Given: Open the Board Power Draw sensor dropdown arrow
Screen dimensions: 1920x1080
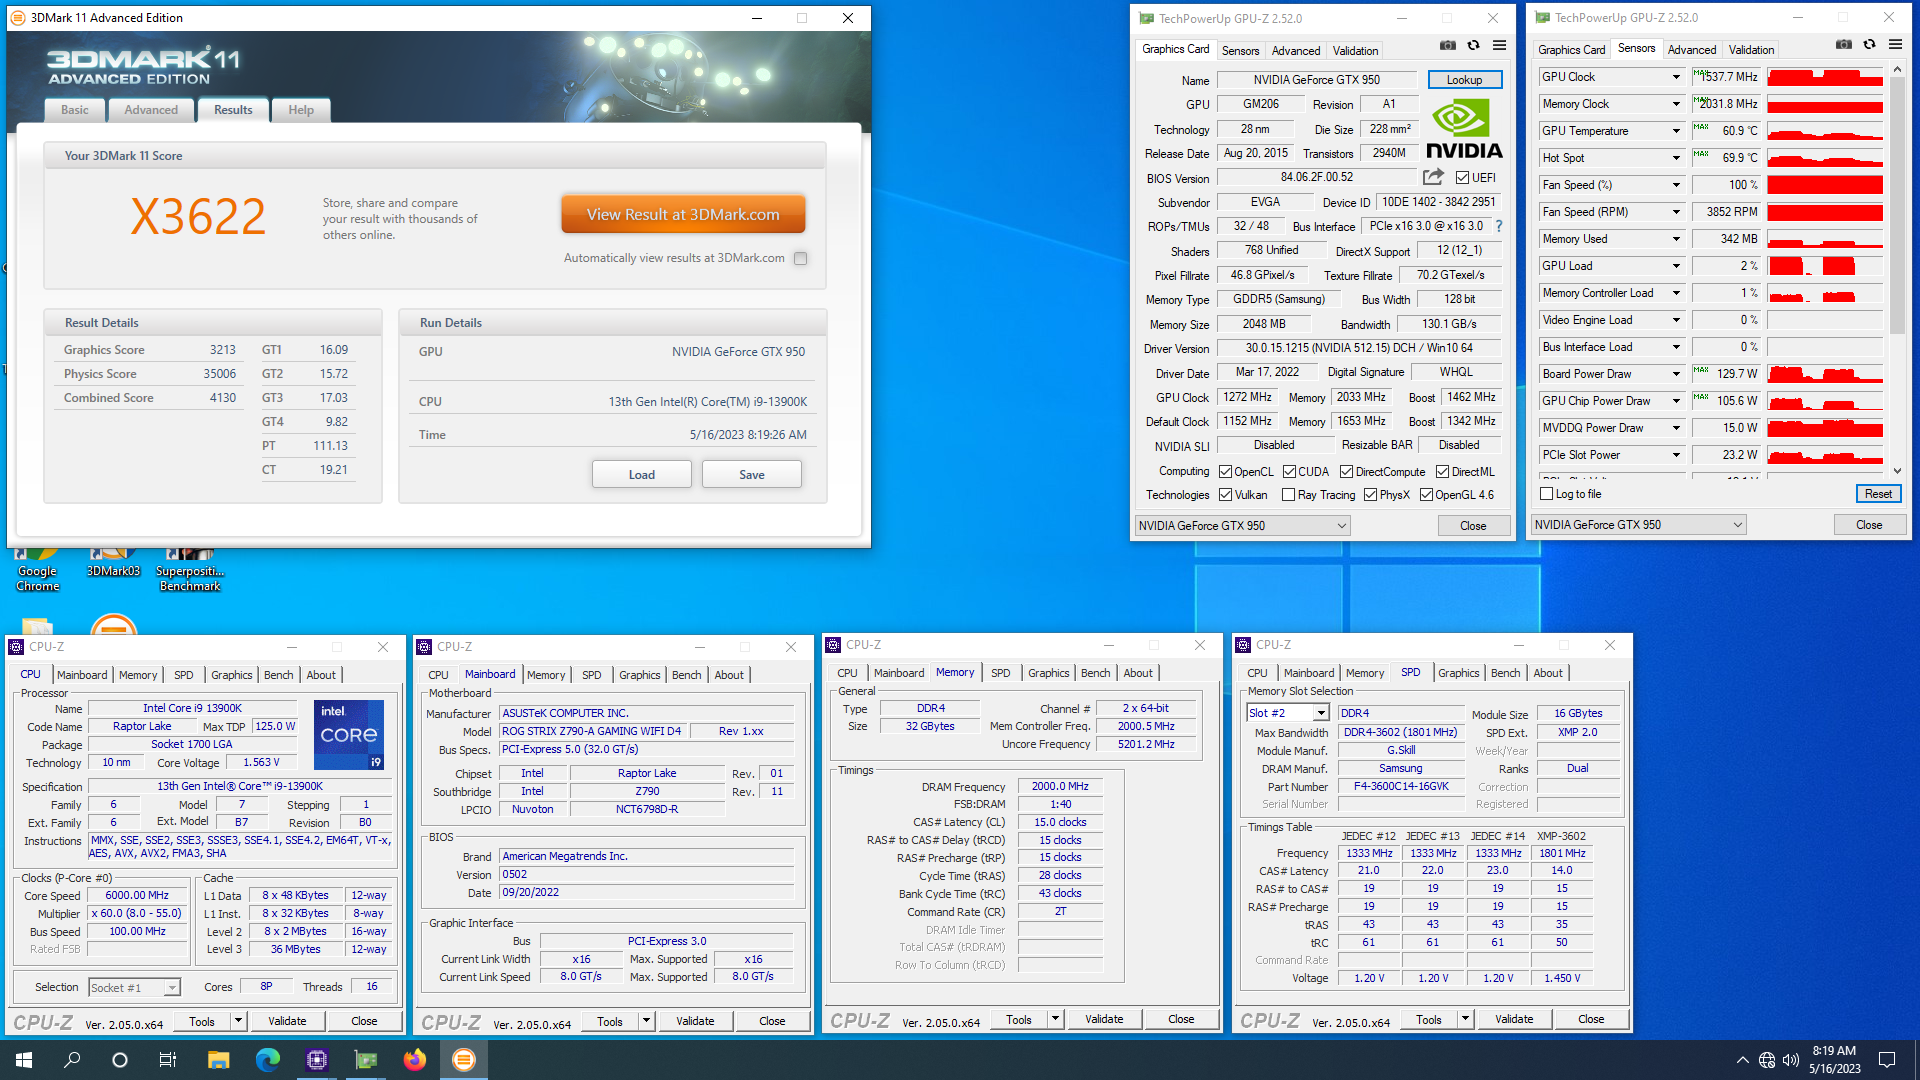Looking at the screenshot, I should 1676,374.
